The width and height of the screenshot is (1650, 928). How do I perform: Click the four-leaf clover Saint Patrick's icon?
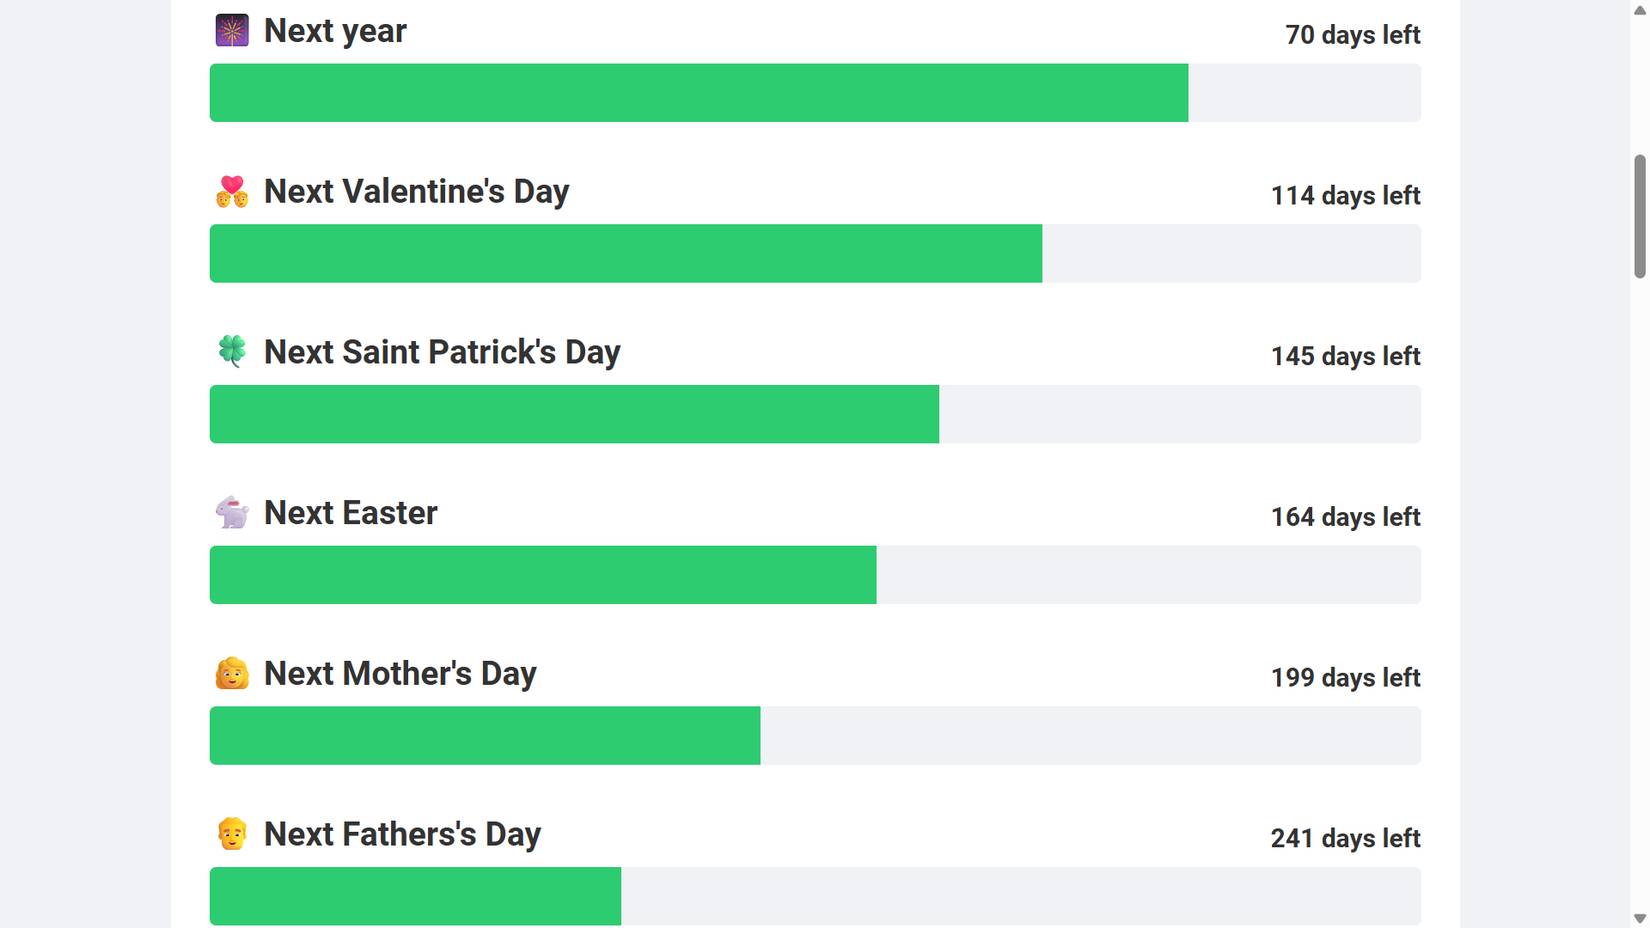(x=232, y=351)
